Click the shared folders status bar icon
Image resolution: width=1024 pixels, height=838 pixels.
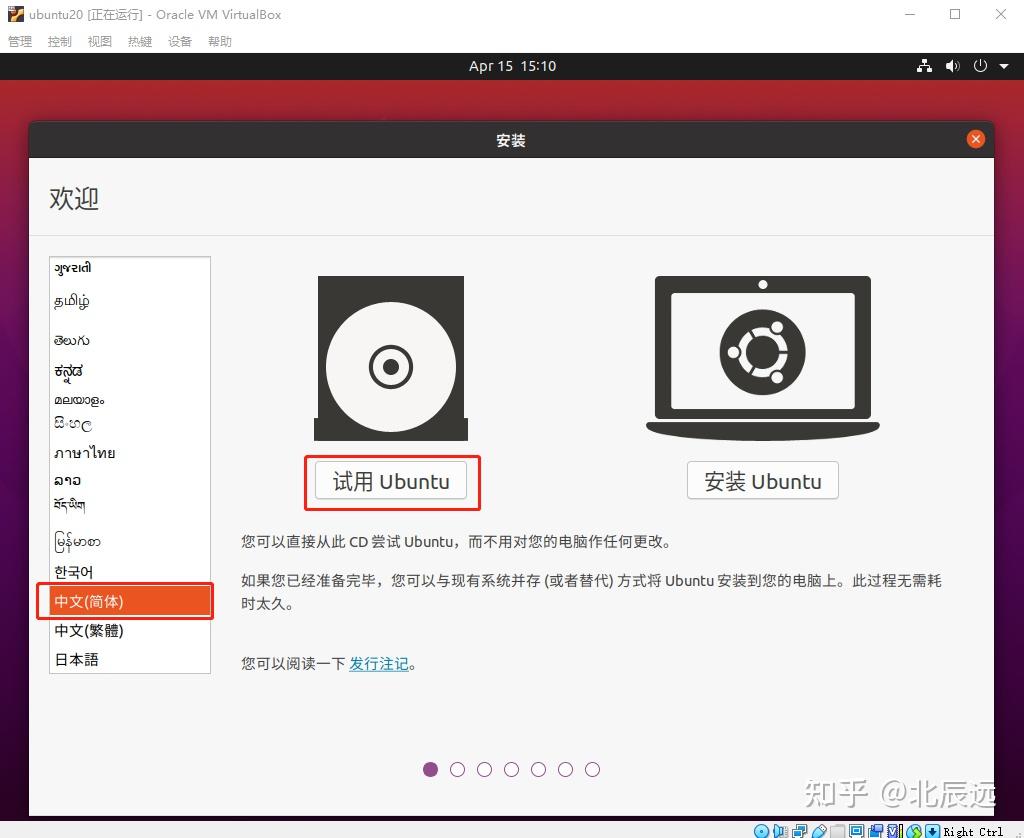(838, 831)
